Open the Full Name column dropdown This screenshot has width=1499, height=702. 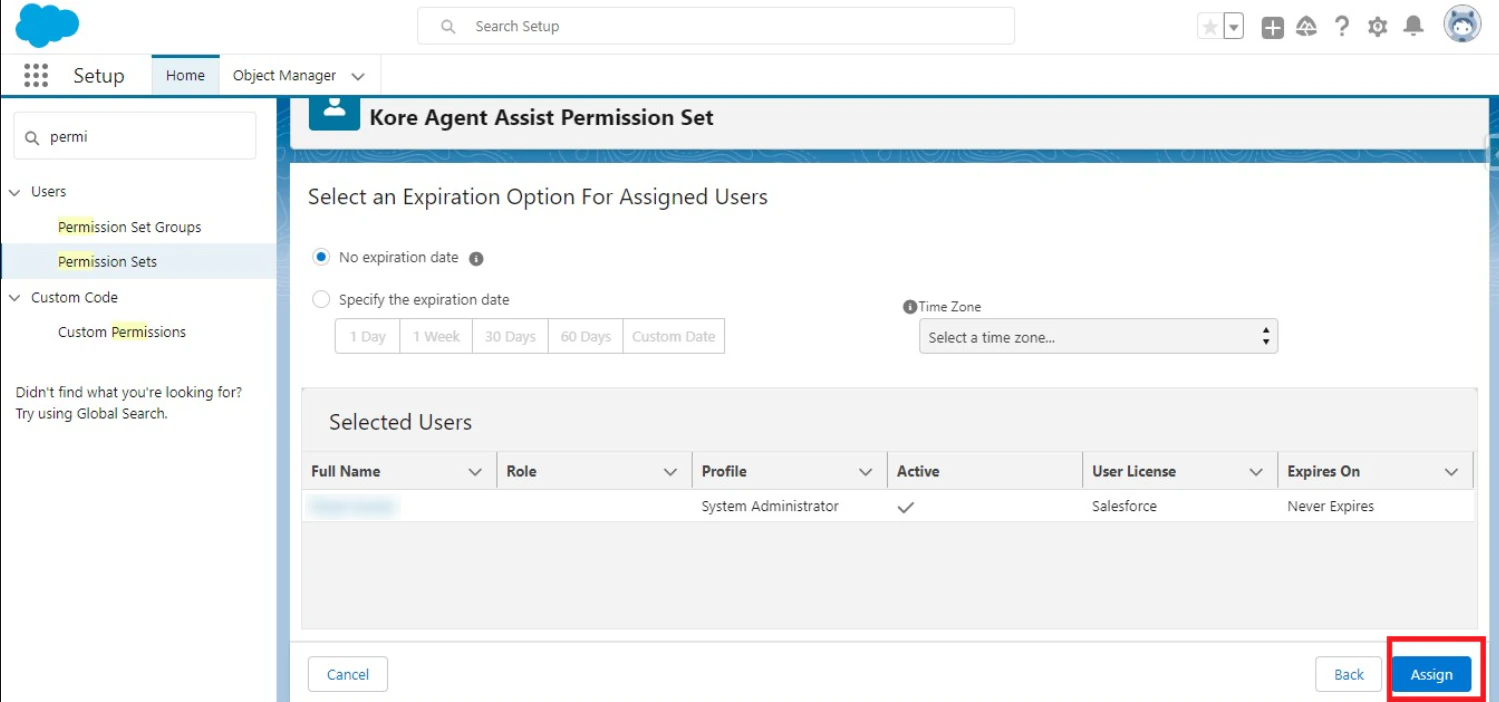477,470
